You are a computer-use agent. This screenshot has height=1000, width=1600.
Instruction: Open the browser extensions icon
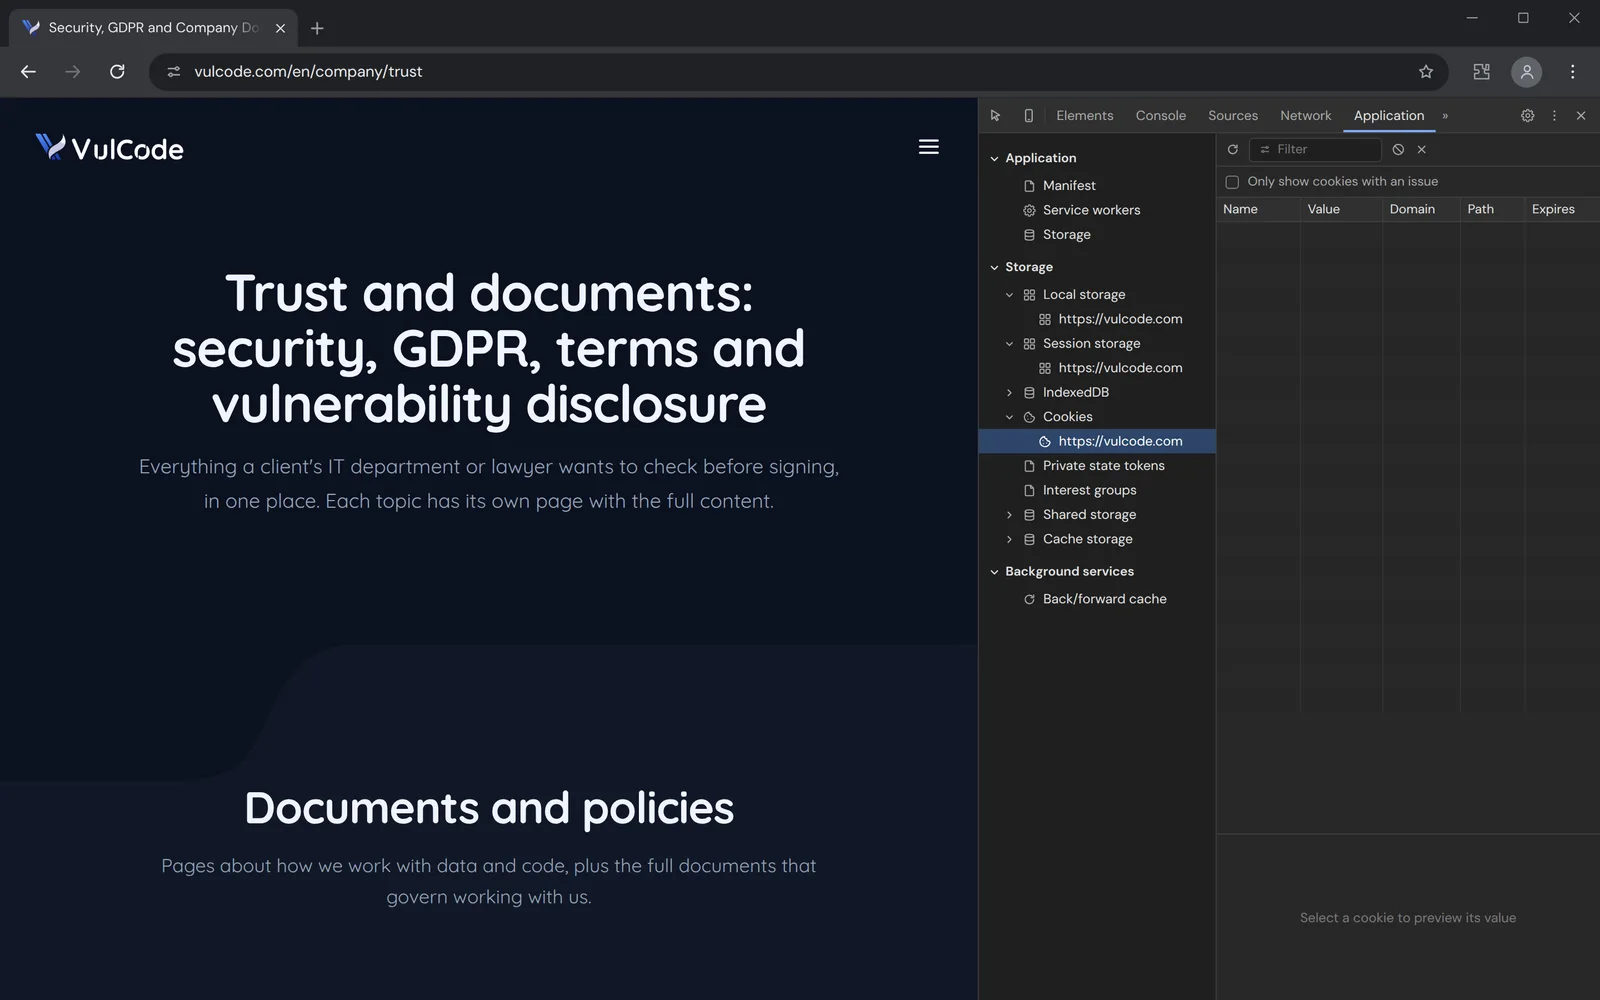click(1481, 72)
